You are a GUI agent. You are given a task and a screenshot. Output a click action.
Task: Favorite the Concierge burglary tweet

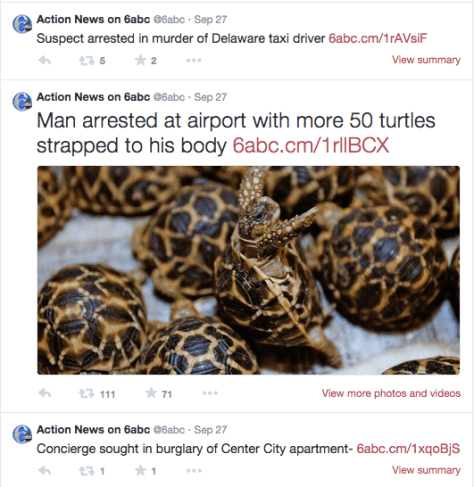pyautogui.click(x=140, y=470)
